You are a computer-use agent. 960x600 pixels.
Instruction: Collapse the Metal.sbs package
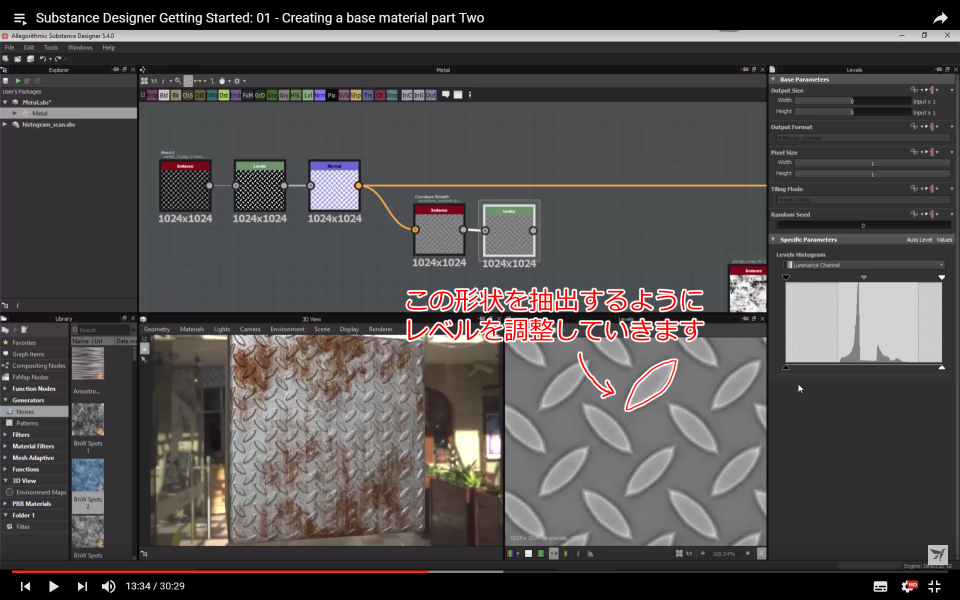point(5,102)
